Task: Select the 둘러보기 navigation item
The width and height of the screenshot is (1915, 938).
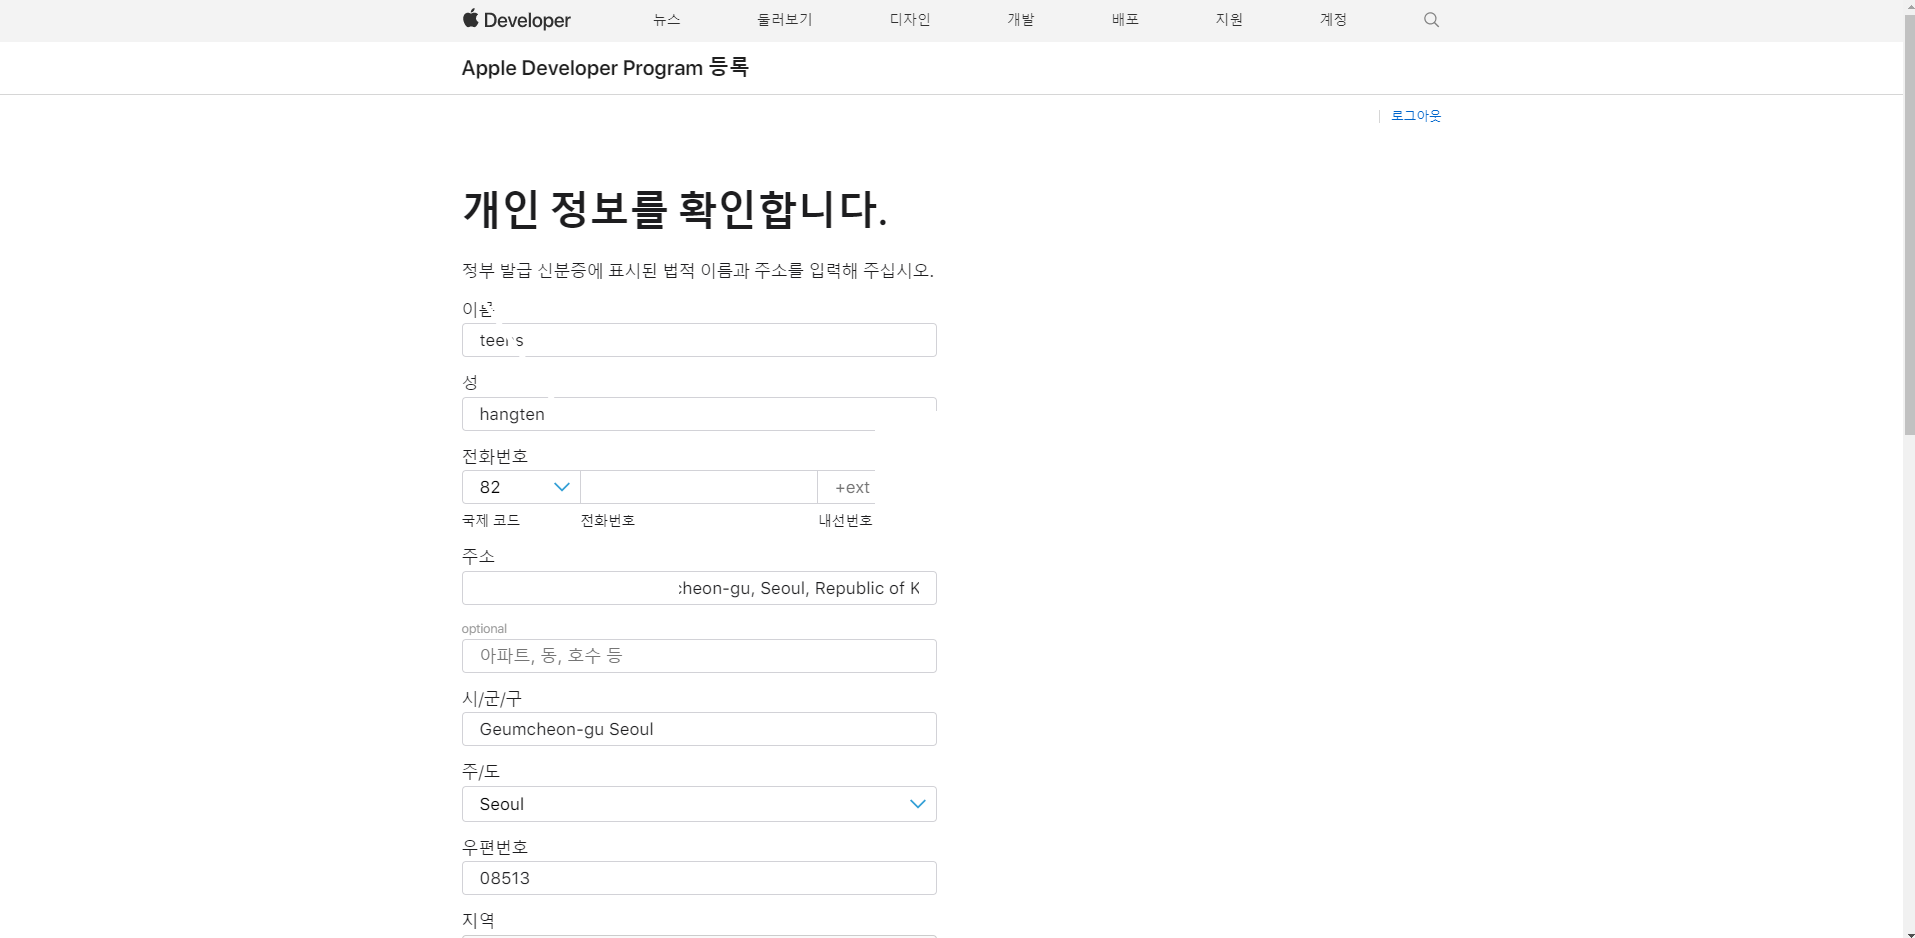Action: pos(785,20)
